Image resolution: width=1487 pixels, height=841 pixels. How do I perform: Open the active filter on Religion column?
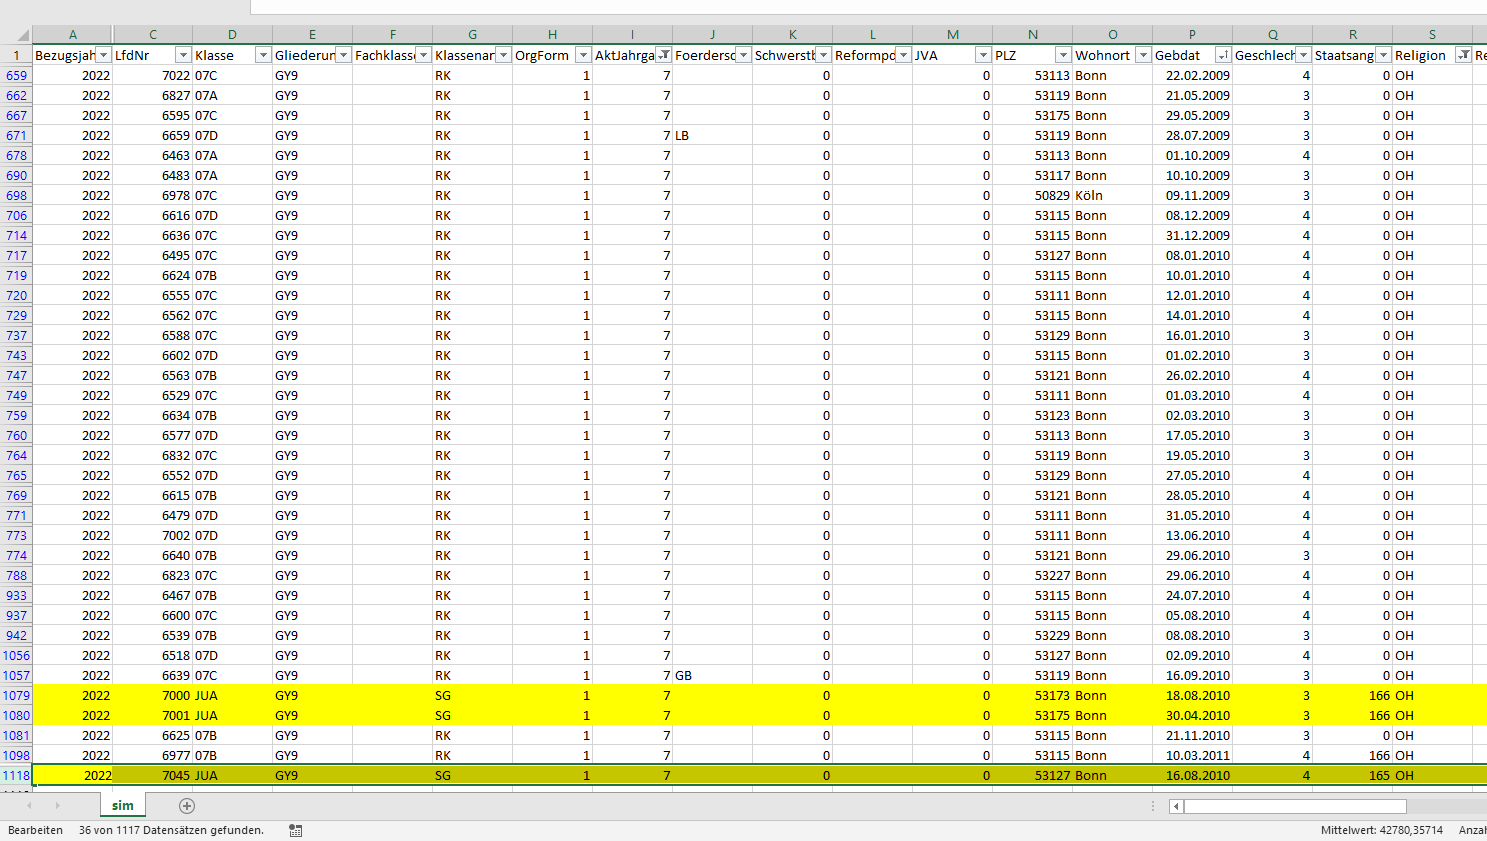(x=1463, y=55)
